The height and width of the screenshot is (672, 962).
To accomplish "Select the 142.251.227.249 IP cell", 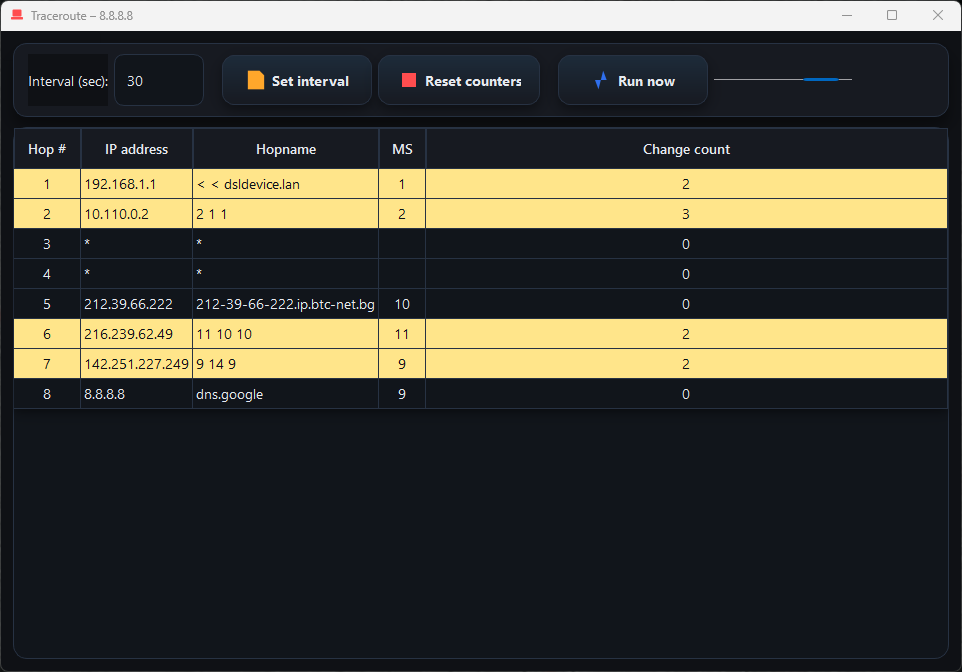I will pyautogui.click(x=136, y=364).
